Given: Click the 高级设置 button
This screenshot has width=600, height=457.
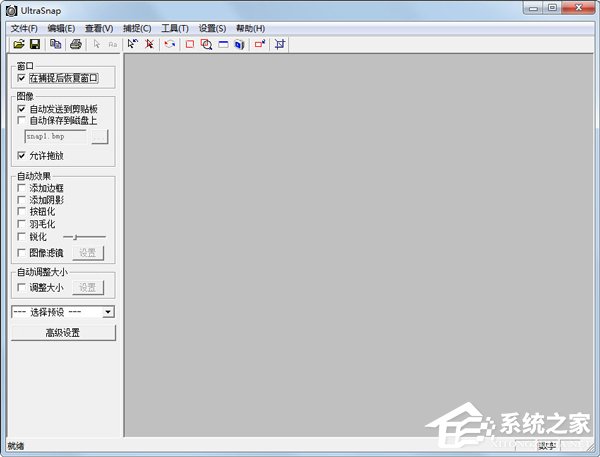Looking at the screenshot, I should tap(63, 333).
